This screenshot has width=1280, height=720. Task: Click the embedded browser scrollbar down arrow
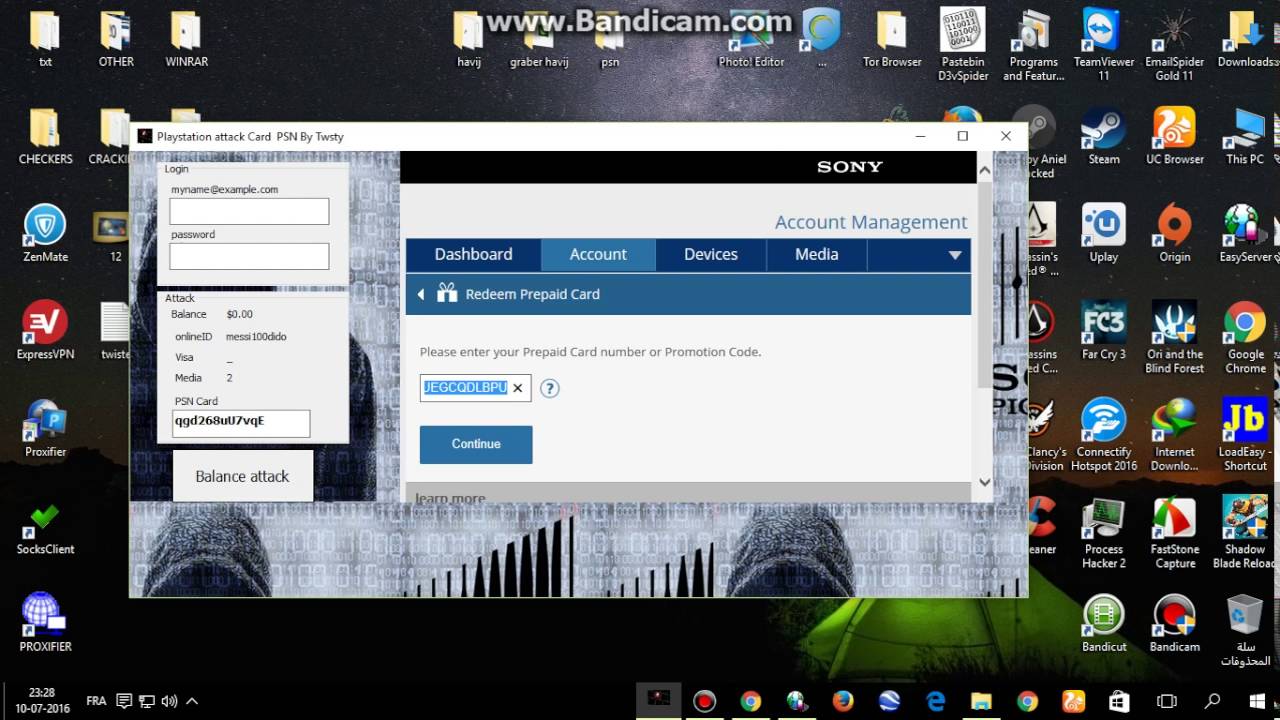(x=984, y=482)
